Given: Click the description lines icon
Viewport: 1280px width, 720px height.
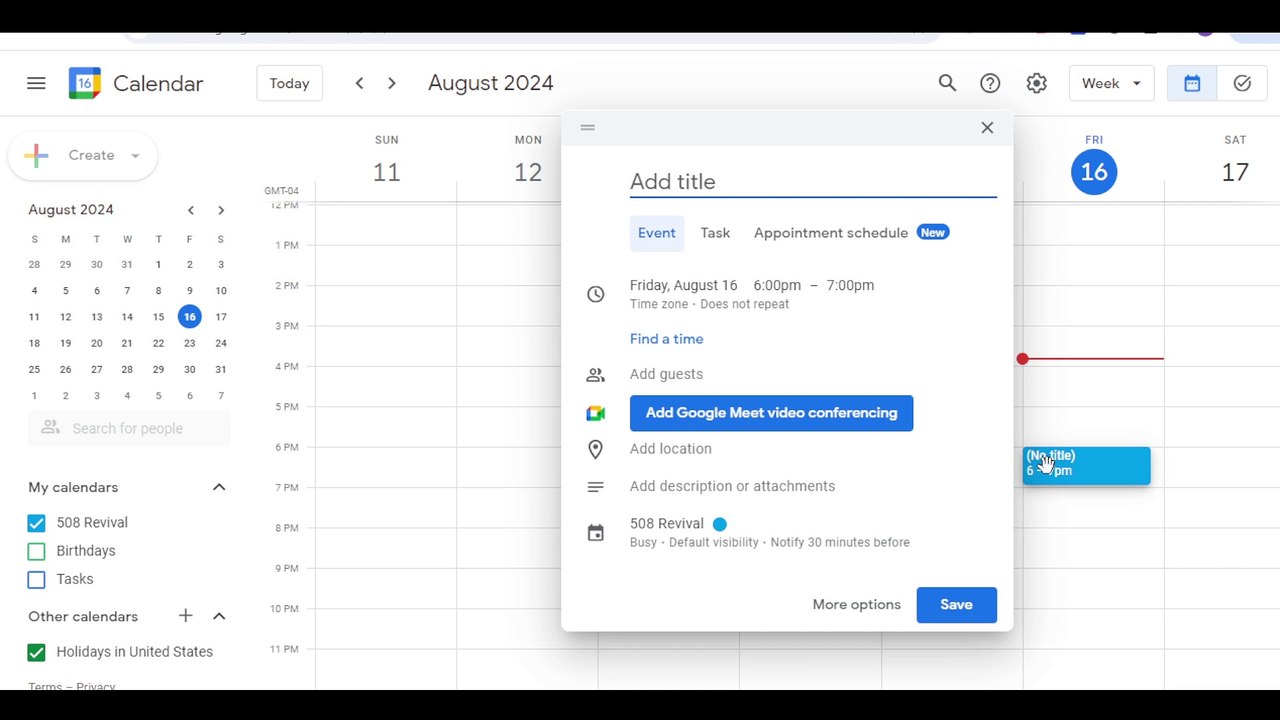Looking at the screenshot, I should pos(595,487).
